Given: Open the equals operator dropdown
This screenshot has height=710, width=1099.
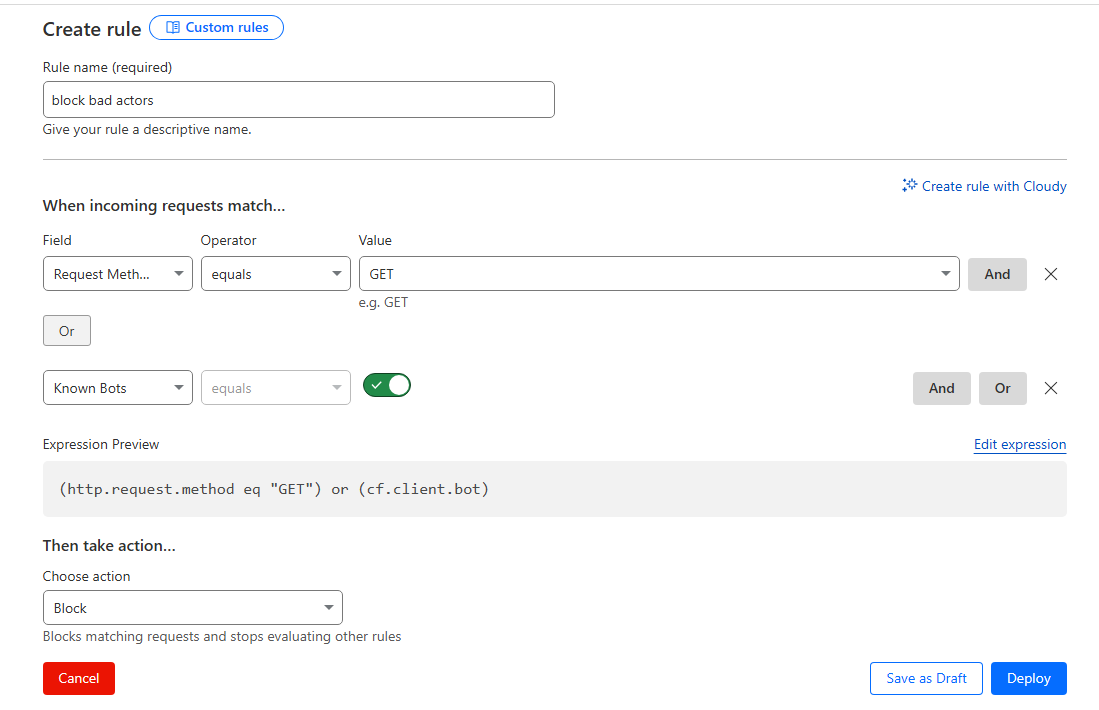Looking at the screenshot, I should pos(275,274).
